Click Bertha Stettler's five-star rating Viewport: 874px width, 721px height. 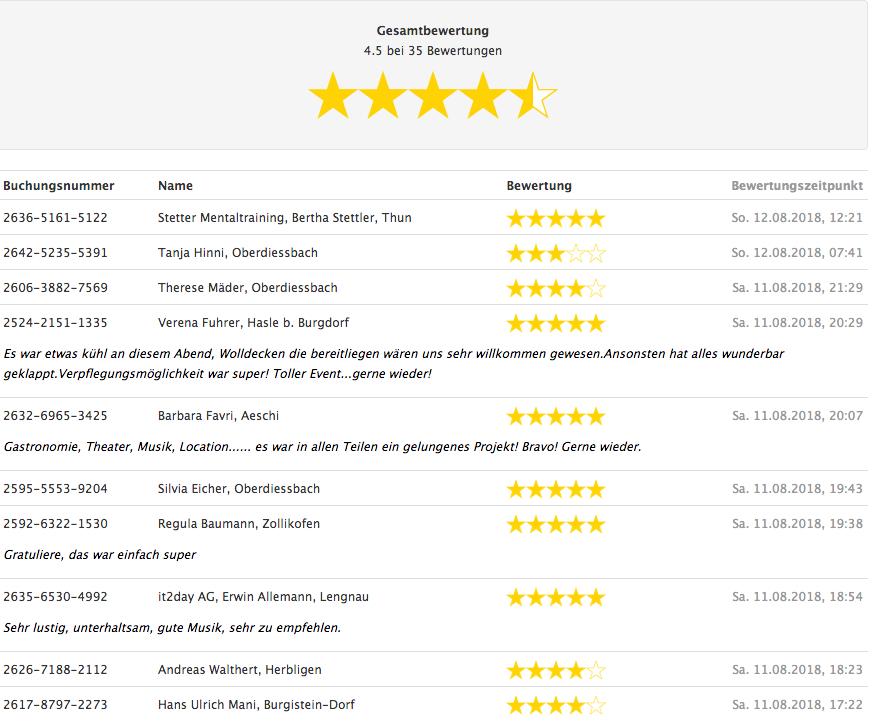556,218
